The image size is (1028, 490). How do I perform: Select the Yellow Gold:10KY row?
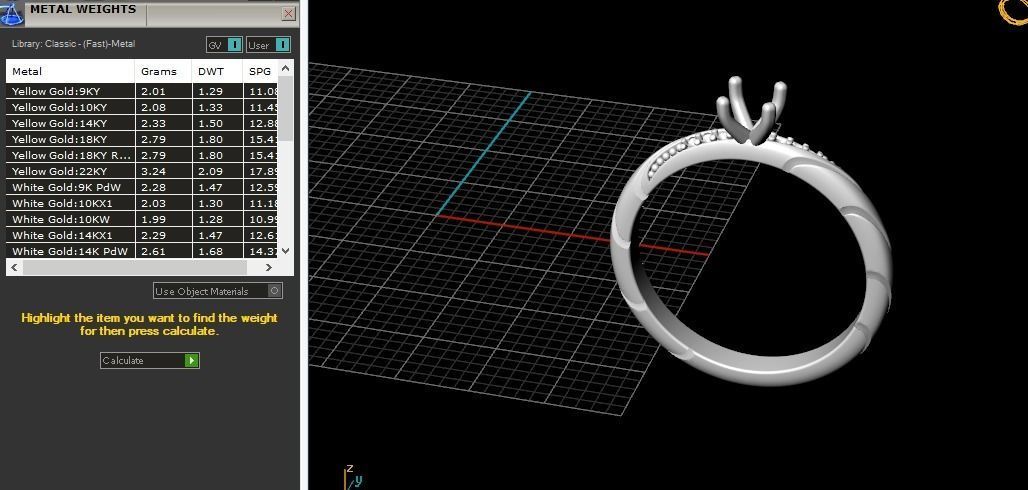tap(142, 107)
